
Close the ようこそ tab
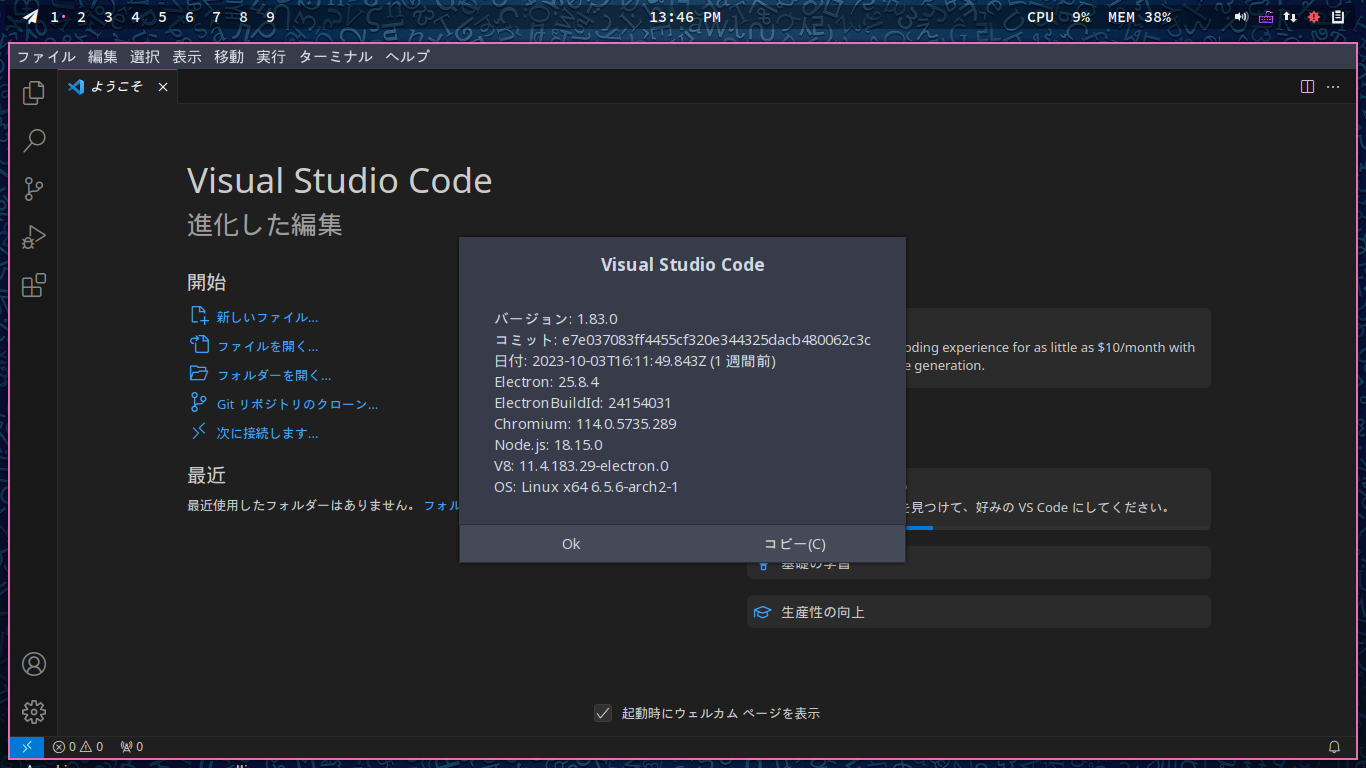163,87
